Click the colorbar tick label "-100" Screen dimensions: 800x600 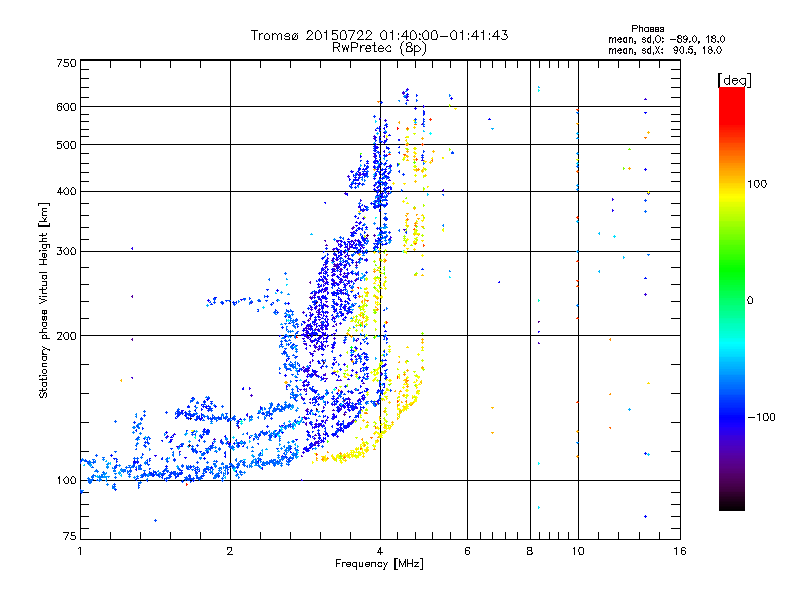point(761,417)
